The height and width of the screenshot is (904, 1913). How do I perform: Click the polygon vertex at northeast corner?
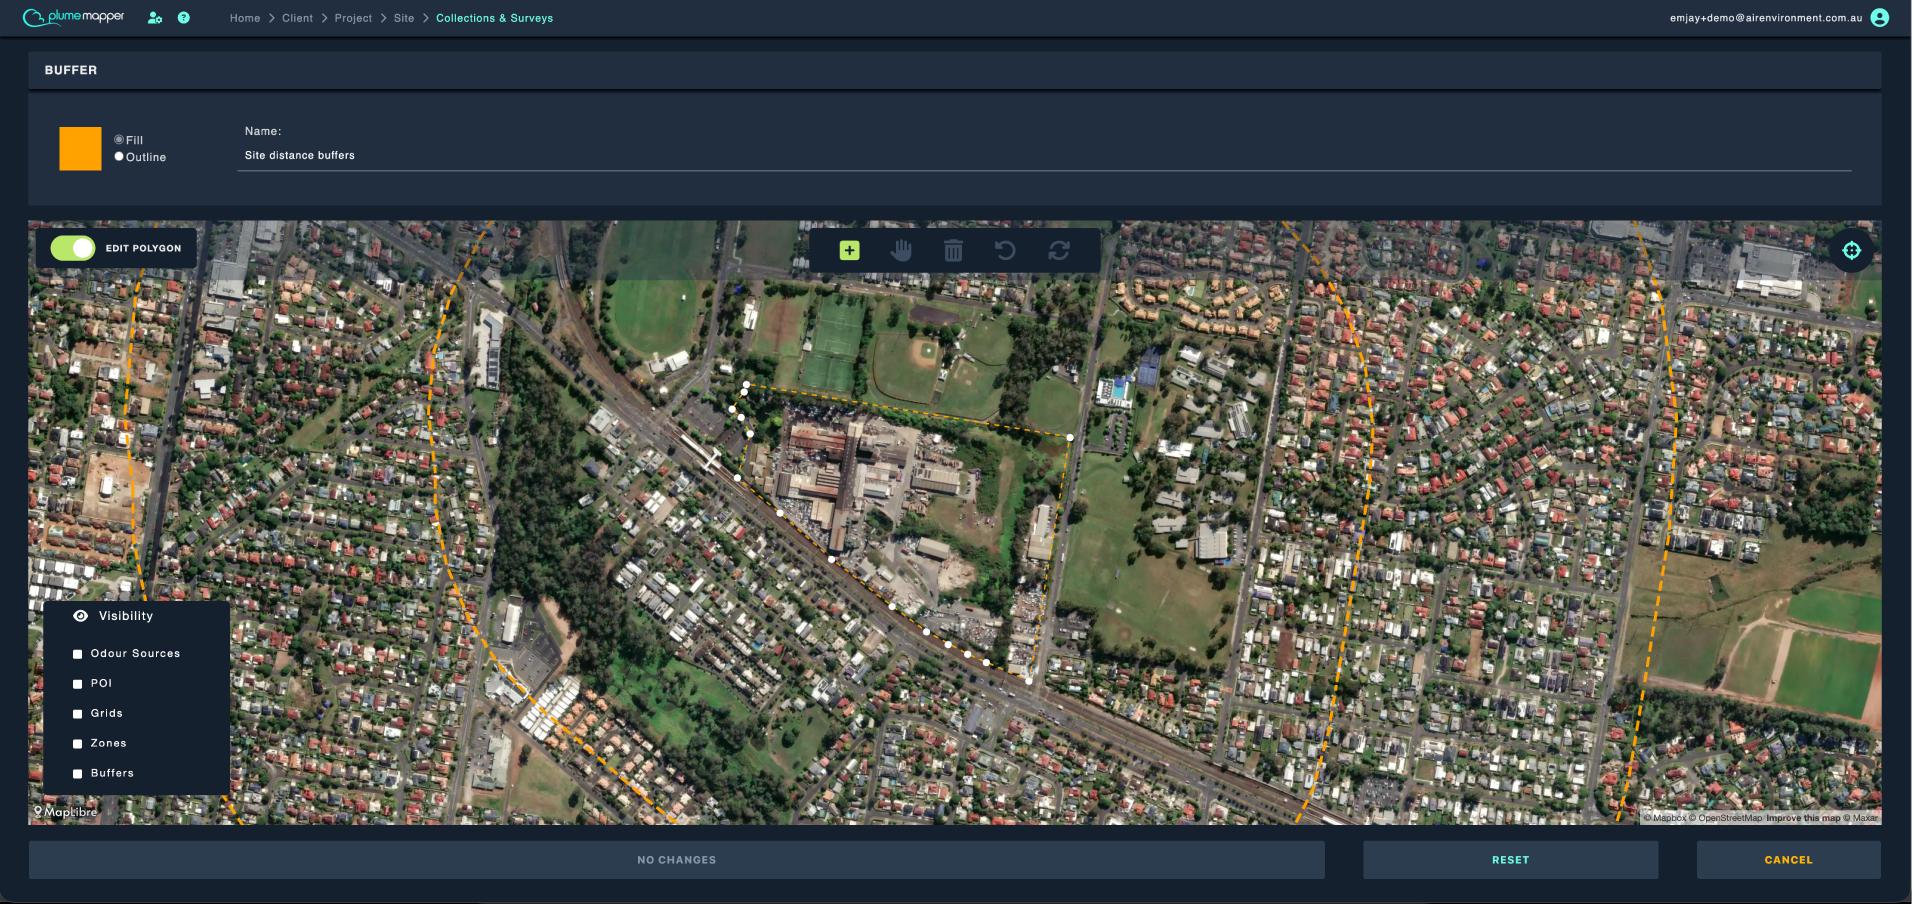point(1070,437)
